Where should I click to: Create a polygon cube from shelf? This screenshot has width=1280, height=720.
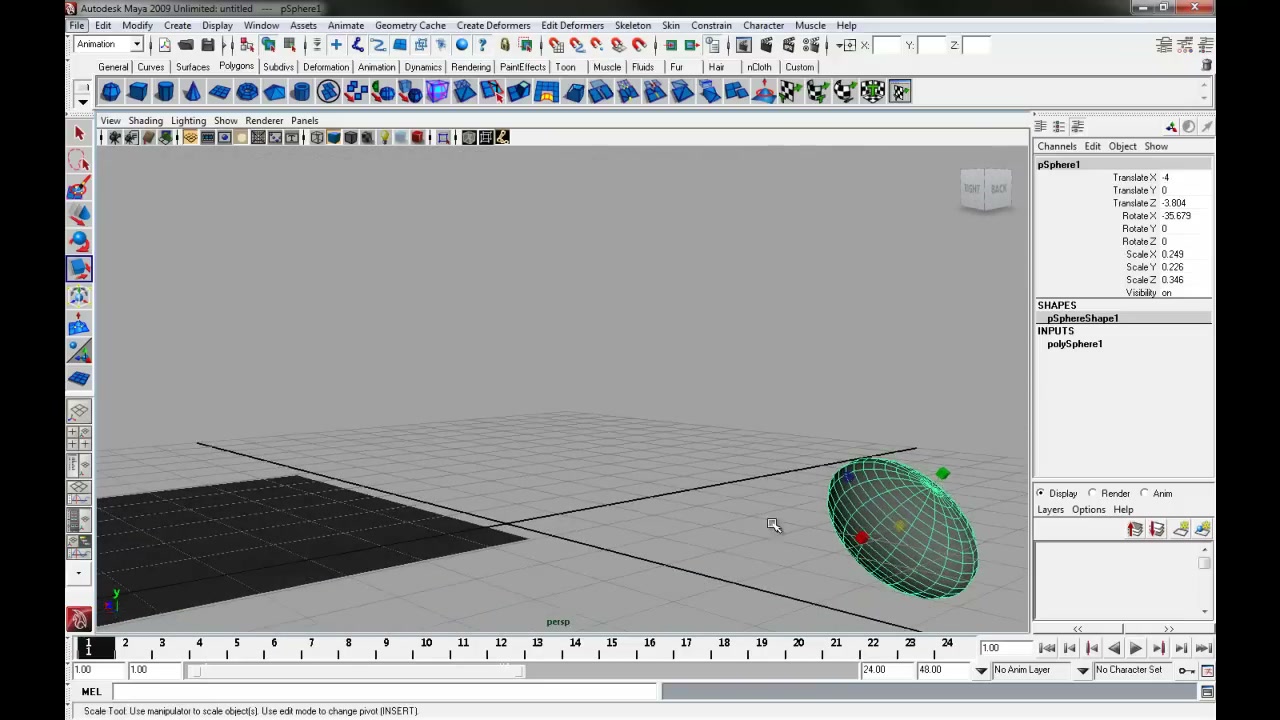138,92
